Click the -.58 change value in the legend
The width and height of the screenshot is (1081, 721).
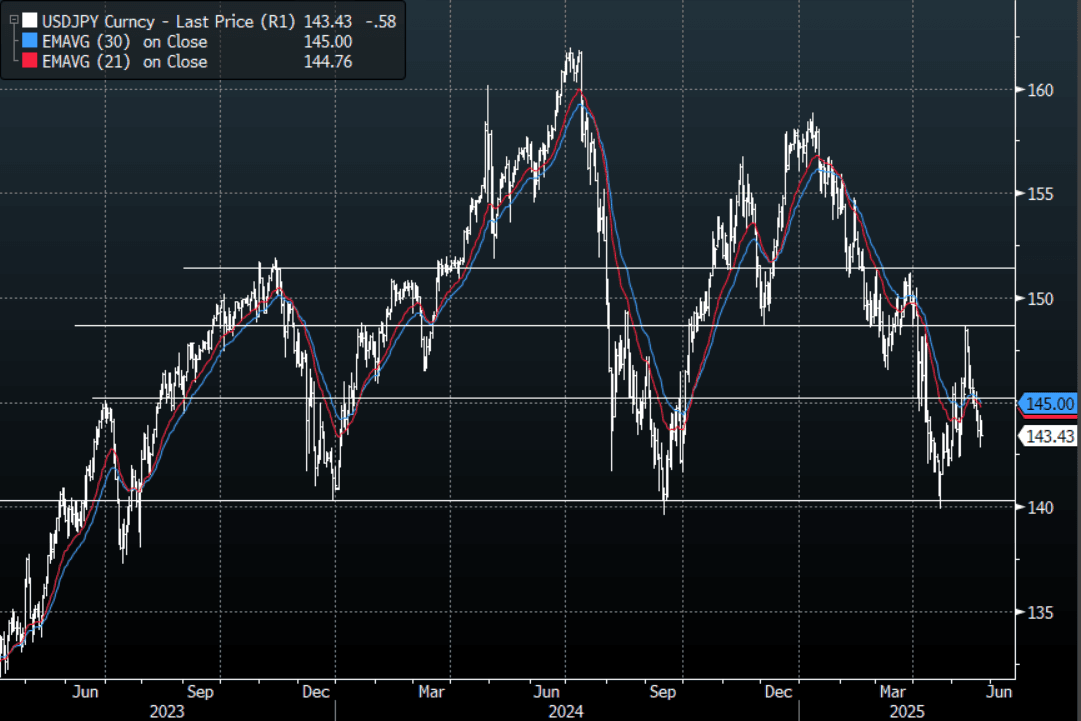tap(380, 20)
